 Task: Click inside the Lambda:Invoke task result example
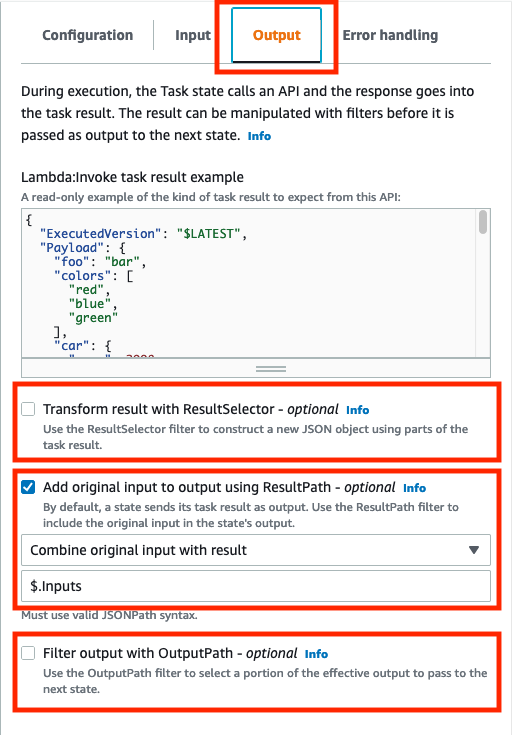[x=250, y=284]
